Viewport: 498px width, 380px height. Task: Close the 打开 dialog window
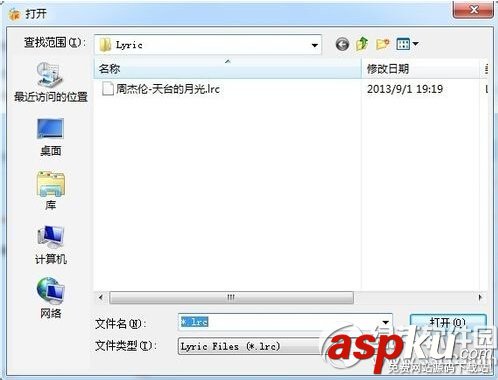[x=473, y=10]
